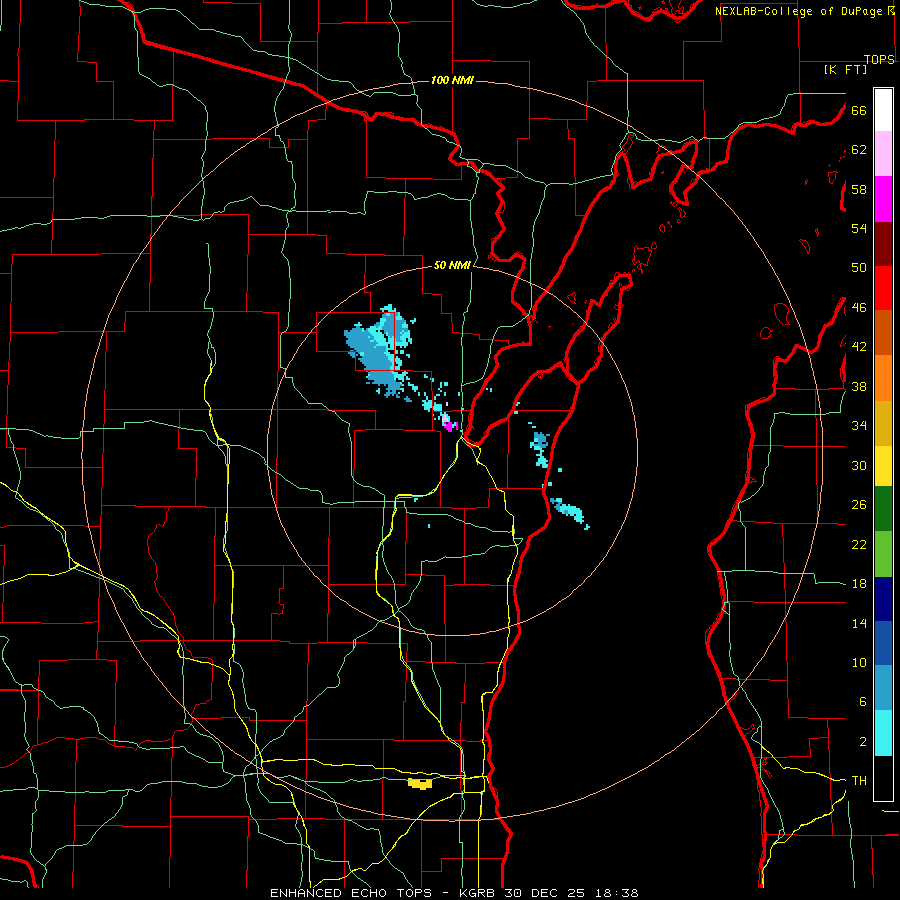This screenshot has width=900, height=900.
Task: Click the white swatch in the tops legend
Action: [883, 110]
